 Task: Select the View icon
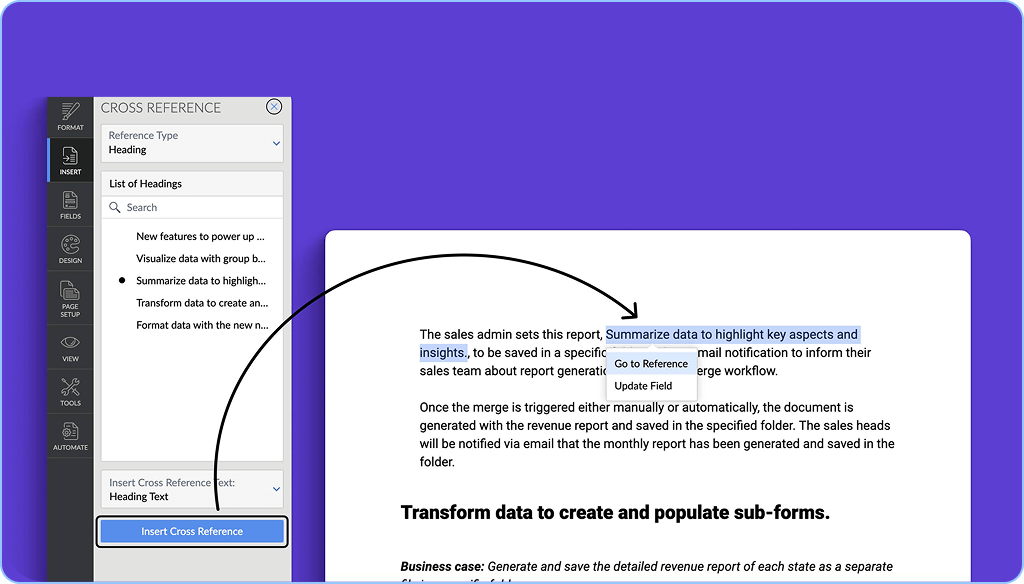click(x=70, y=347)
